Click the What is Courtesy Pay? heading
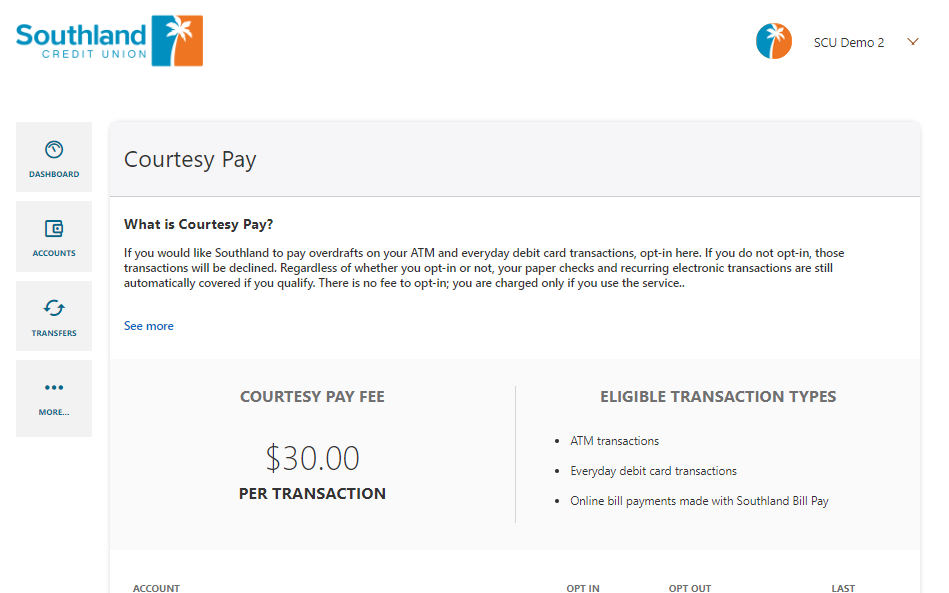This screenshot has height=593, width=949. 199,224
